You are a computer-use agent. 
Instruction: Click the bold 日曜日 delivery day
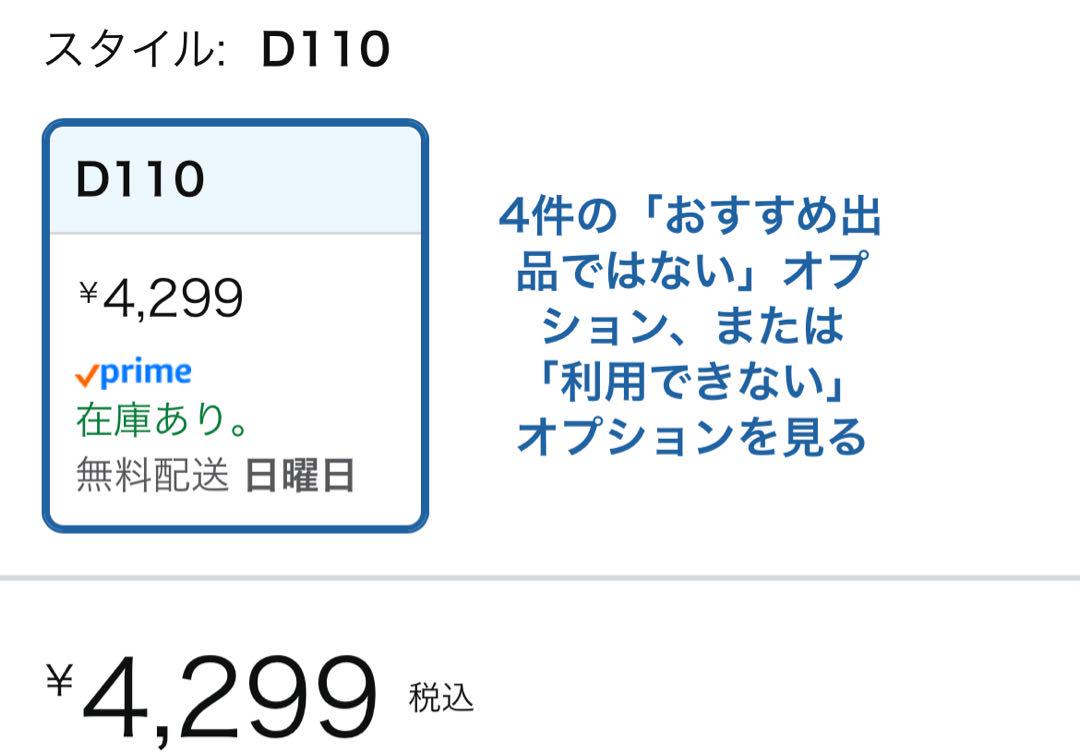click(300, 475)
